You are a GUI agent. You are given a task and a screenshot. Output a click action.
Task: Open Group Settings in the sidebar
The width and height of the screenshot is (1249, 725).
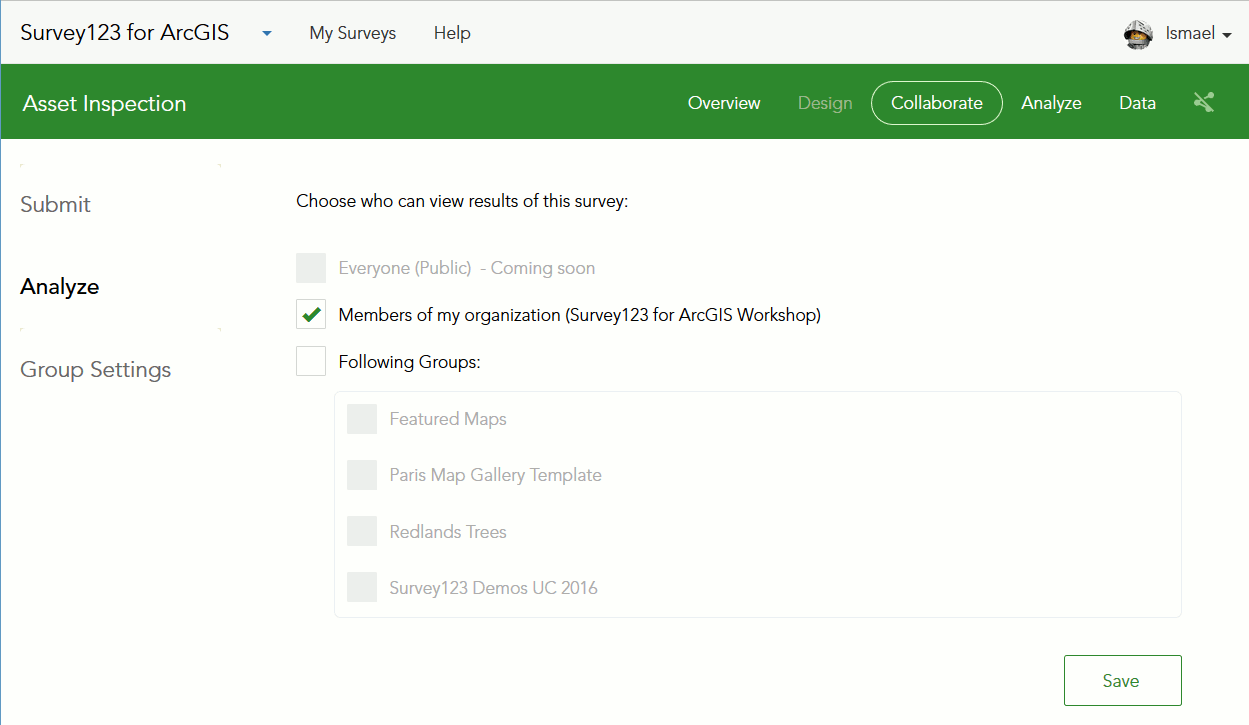(96, 370)
